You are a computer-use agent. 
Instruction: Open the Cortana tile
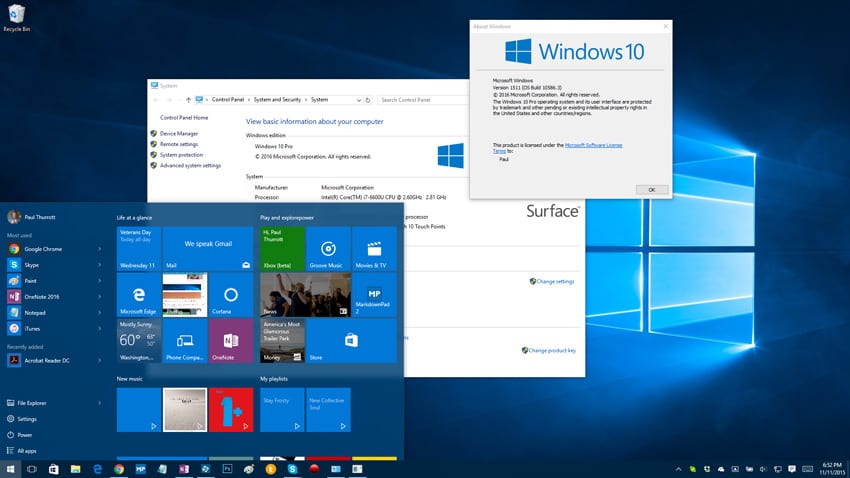point(231,295)
